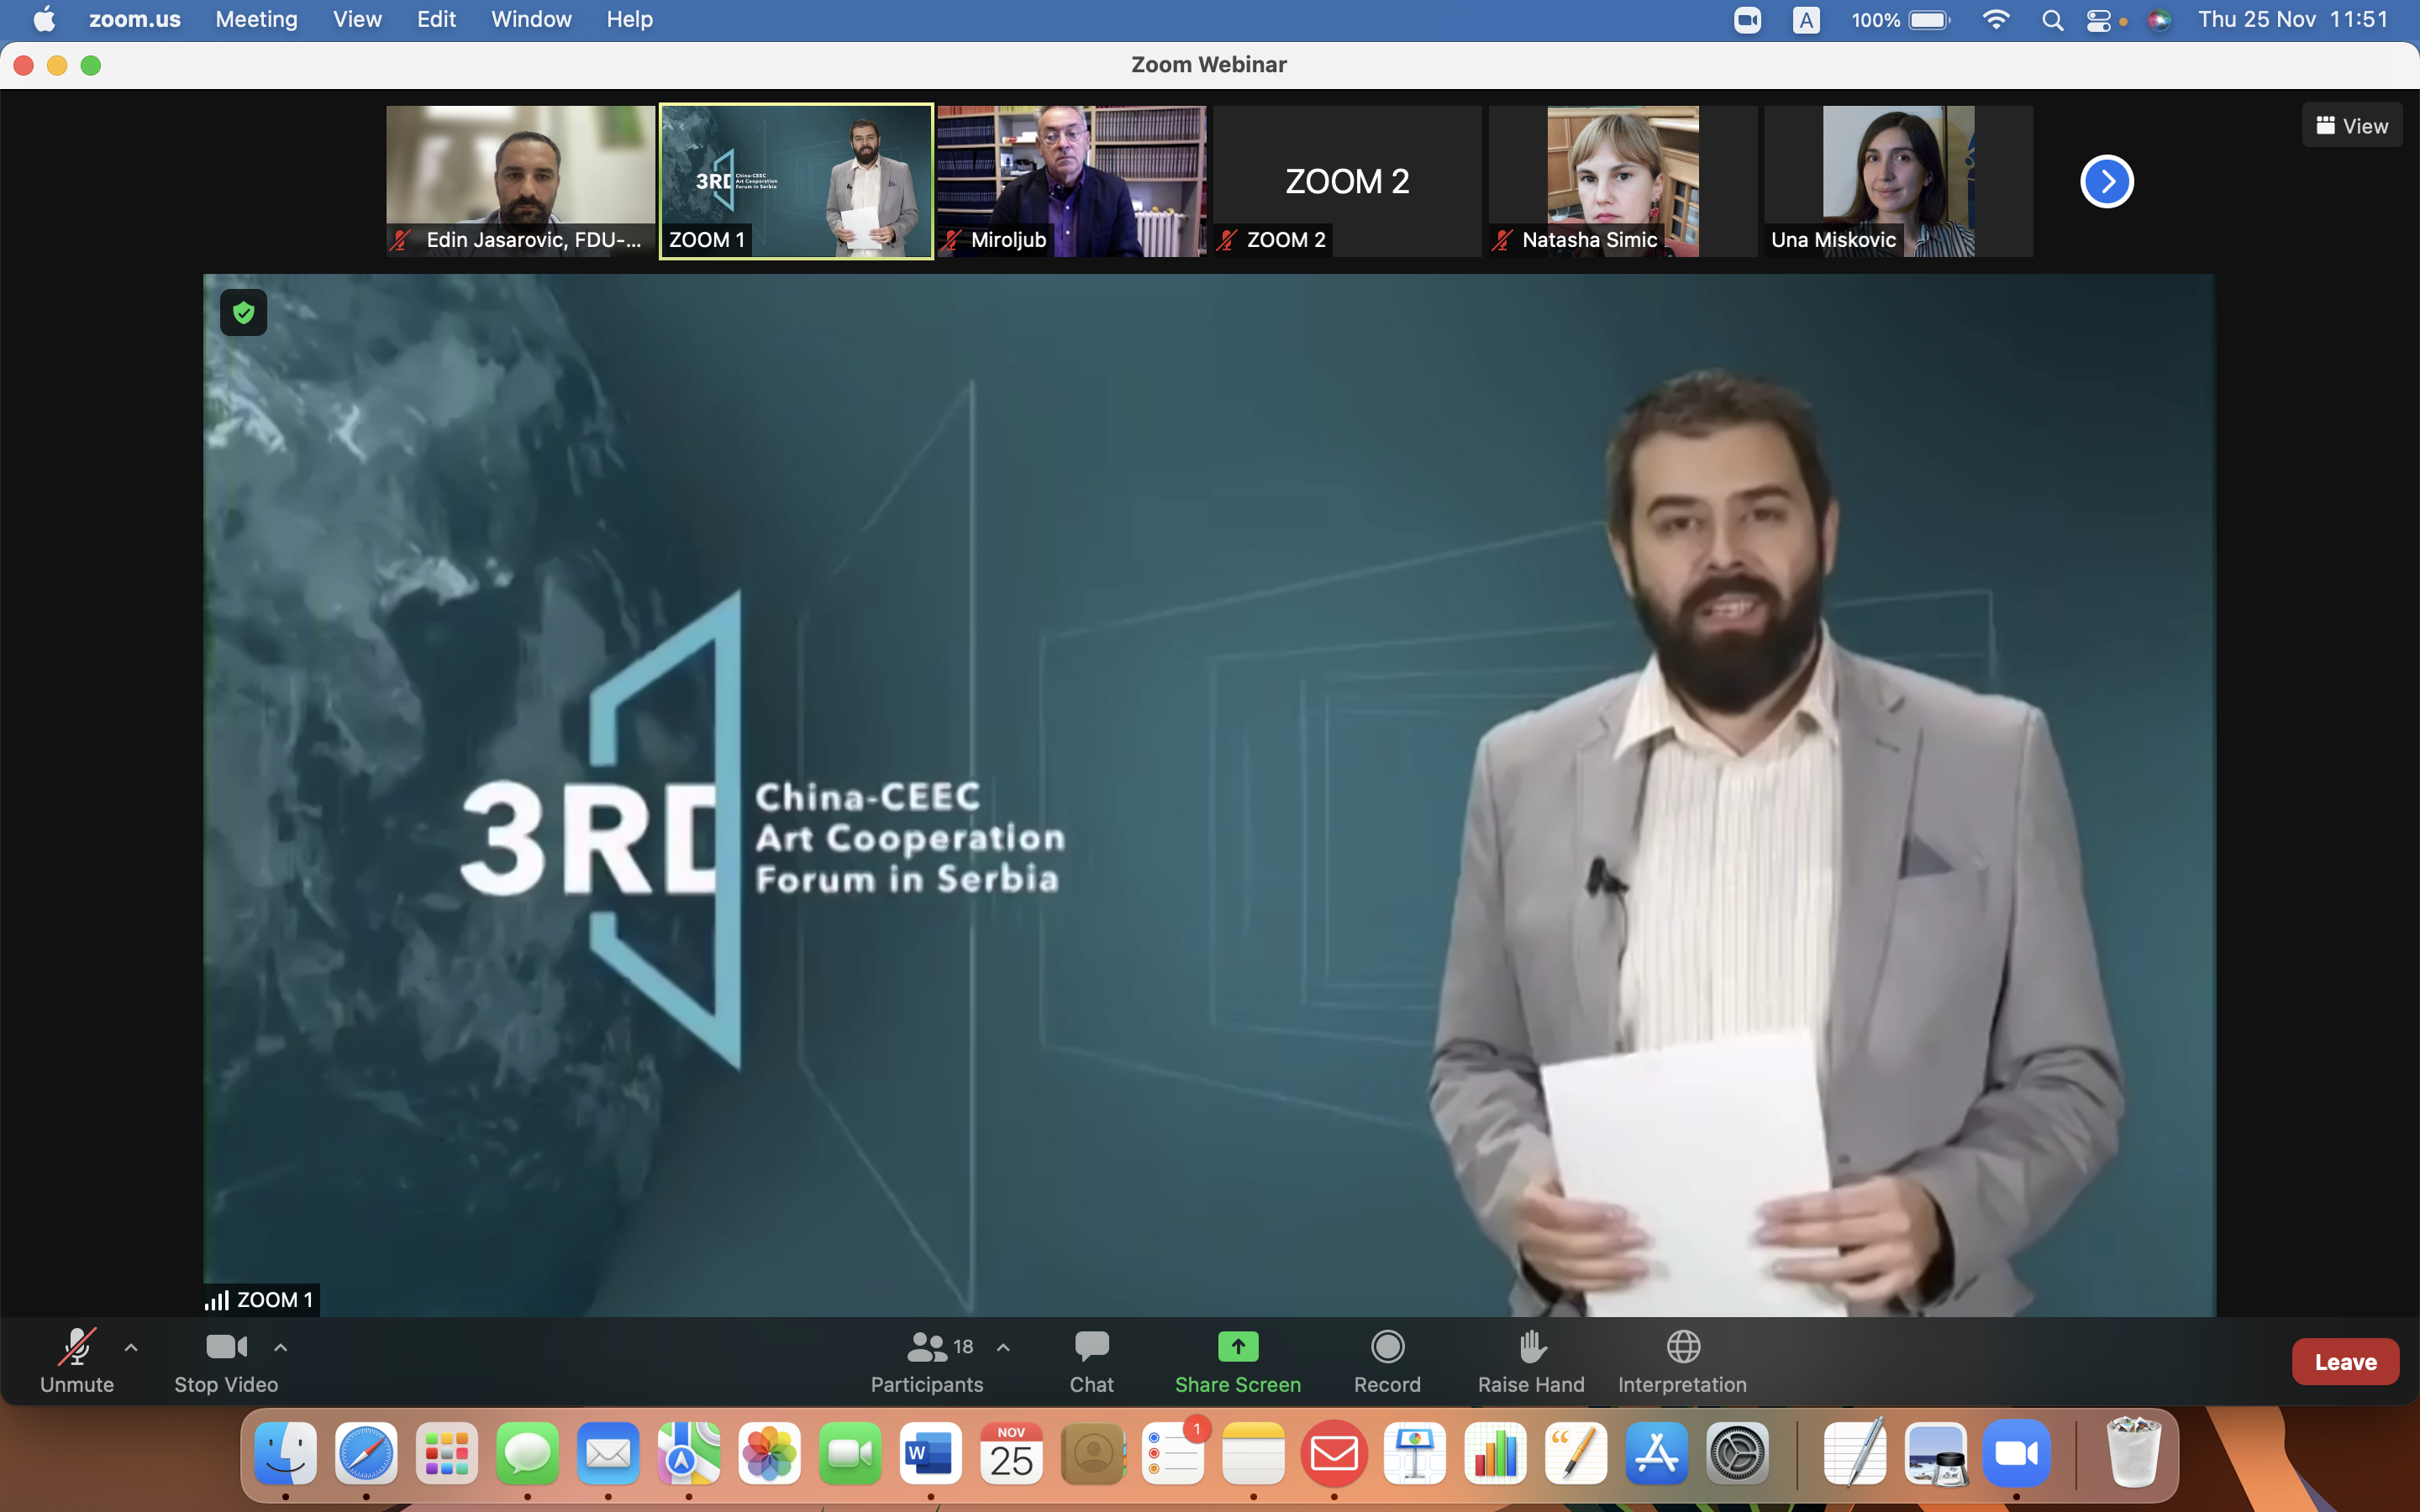Select Miroljub video thumbnail

pyautogui.click(x=1071, y=182)
